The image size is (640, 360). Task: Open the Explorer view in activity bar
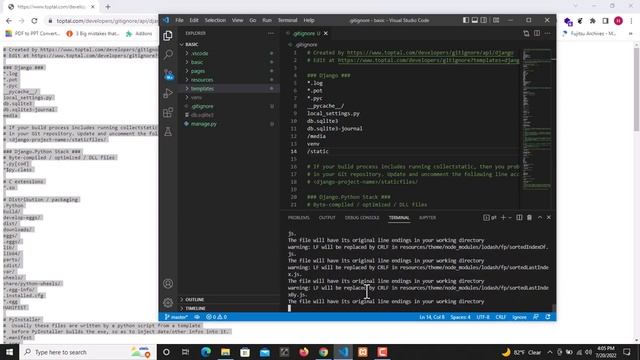168,36
